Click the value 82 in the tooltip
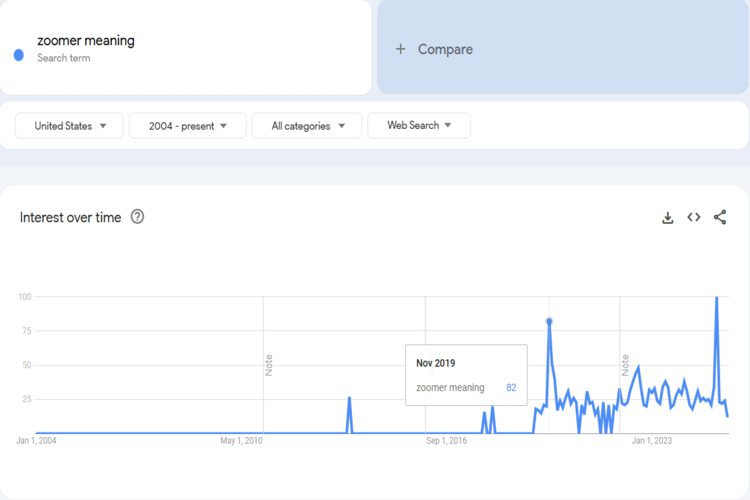750x500 pixels. coord(511,388)
